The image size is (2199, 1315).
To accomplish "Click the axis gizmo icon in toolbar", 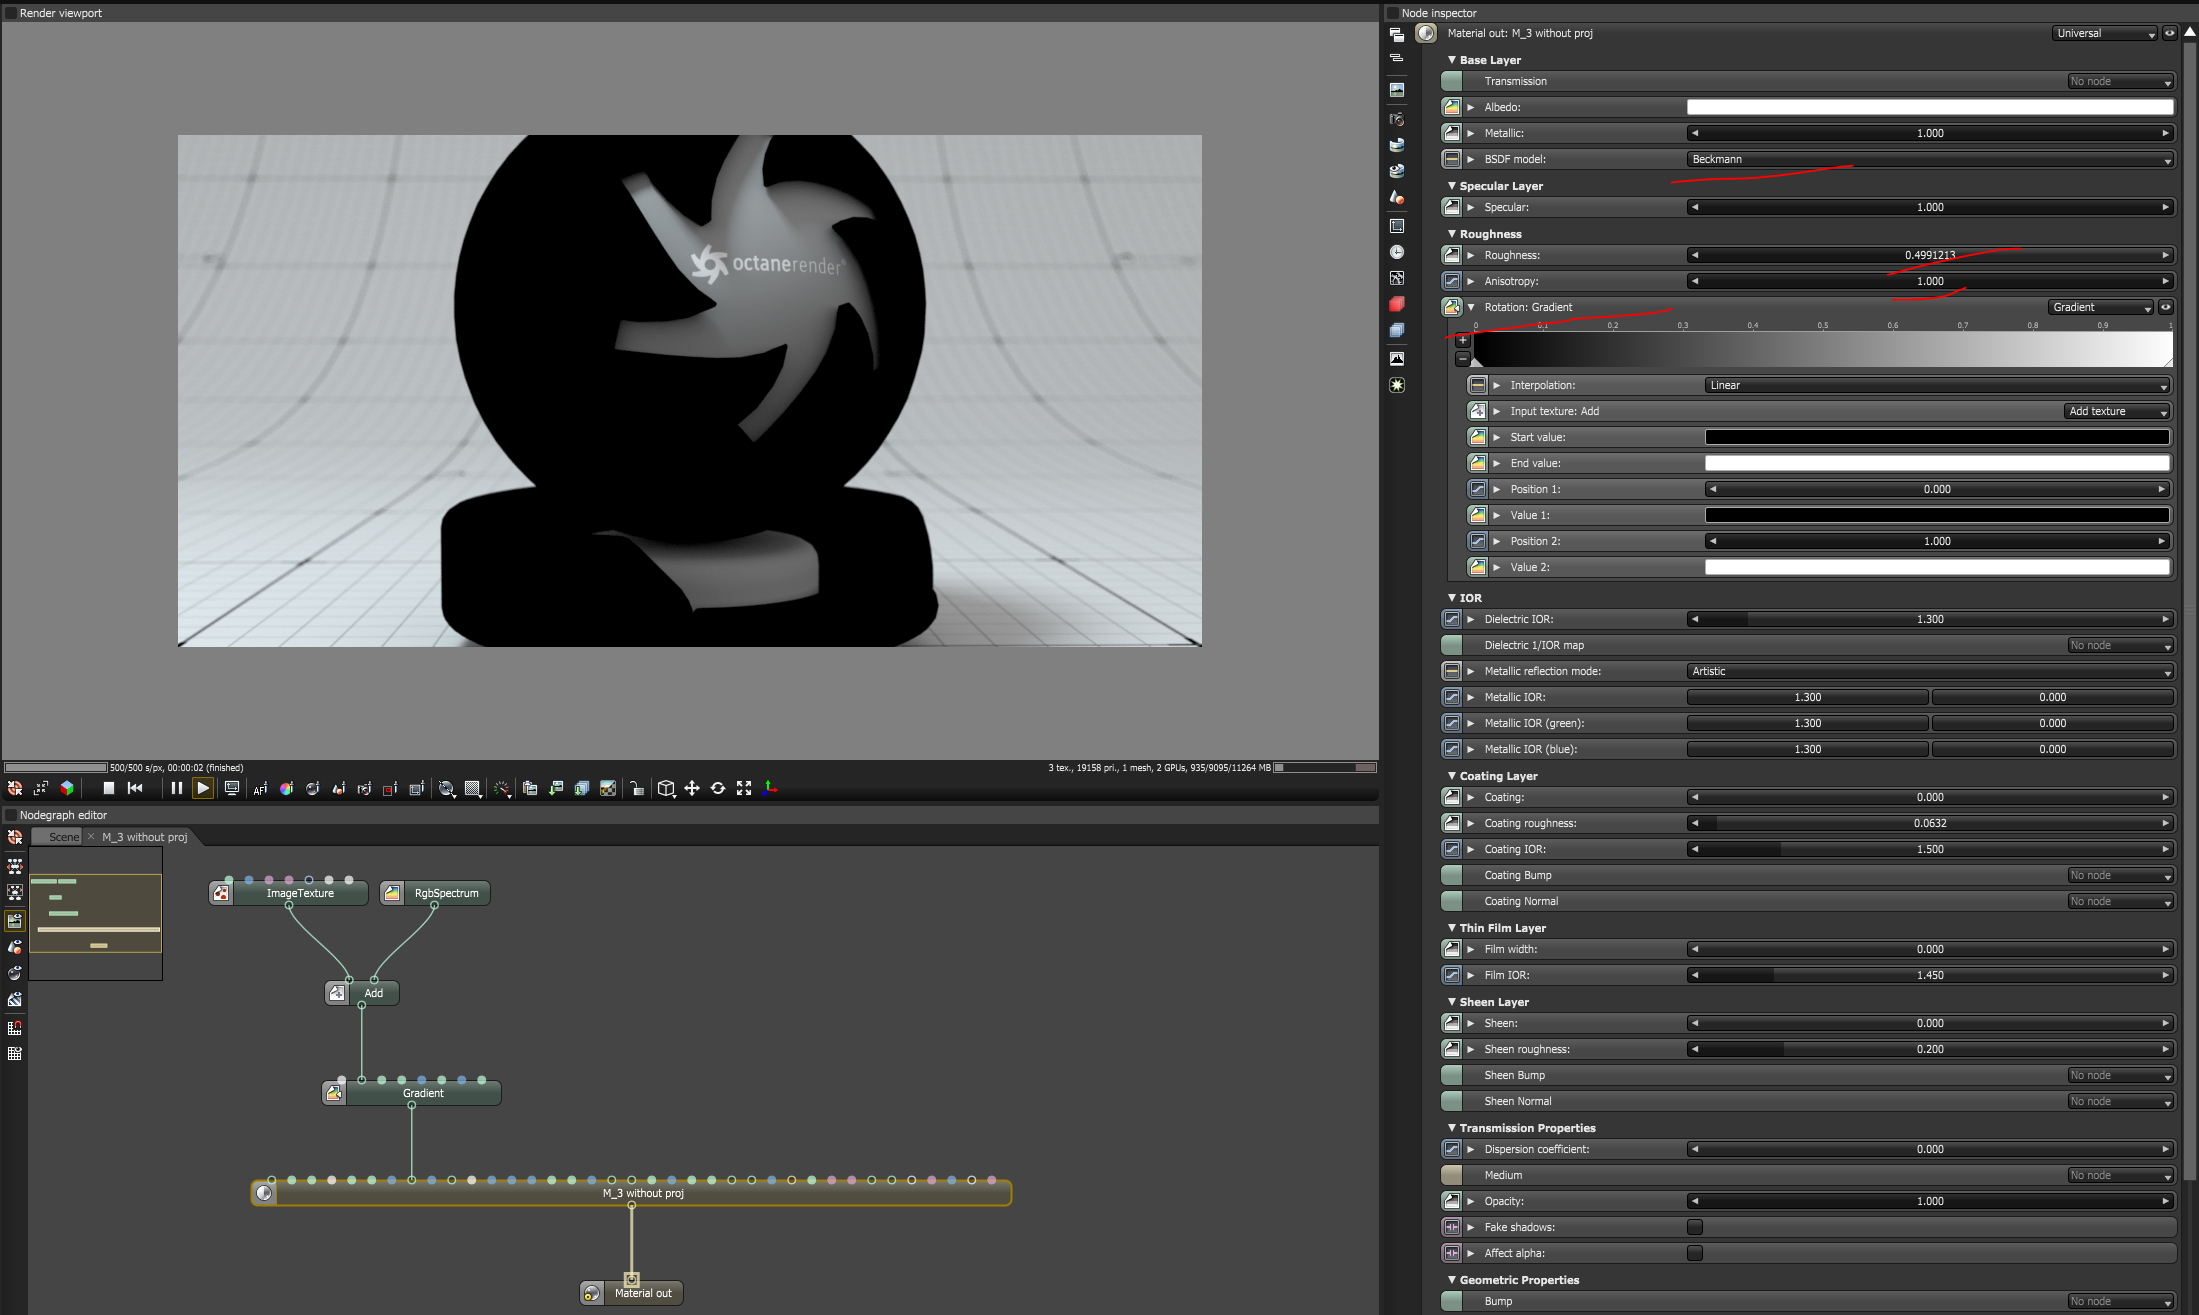I will tap(770, 788).
